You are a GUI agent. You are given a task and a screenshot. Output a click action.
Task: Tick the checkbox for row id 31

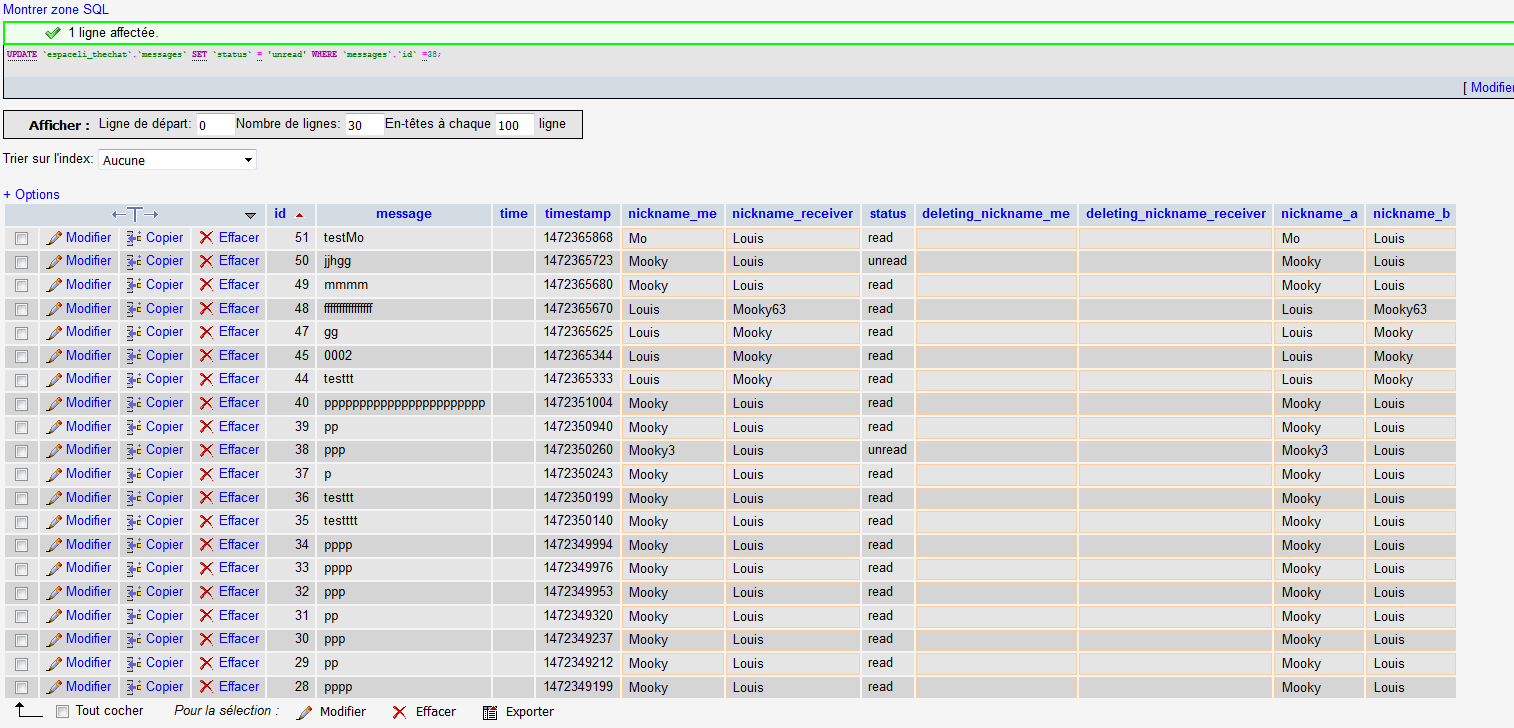coord(21,616)
